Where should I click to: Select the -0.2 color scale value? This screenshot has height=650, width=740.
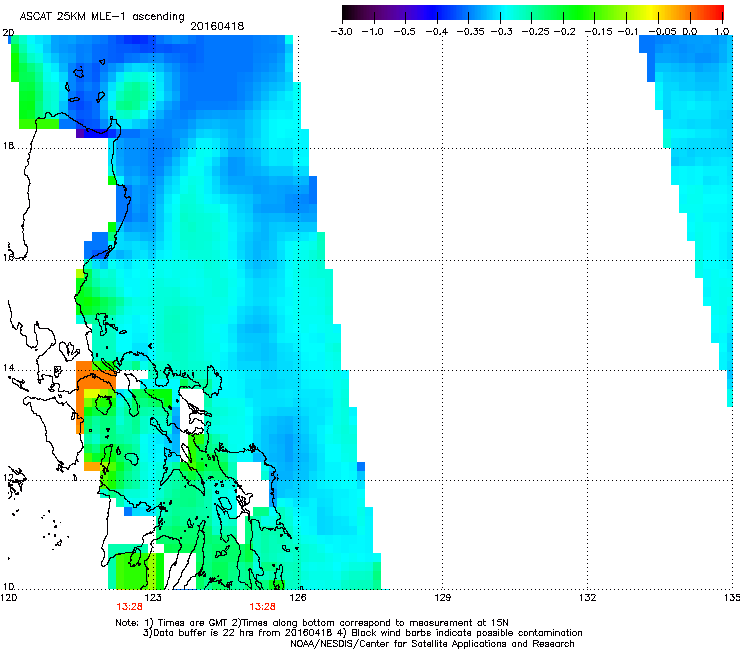565,32
